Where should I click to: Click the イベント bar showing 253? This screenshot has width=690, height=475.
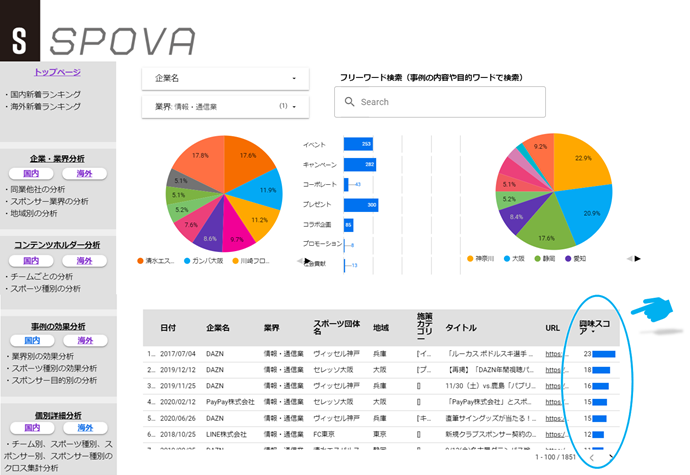tap(359, 144)
